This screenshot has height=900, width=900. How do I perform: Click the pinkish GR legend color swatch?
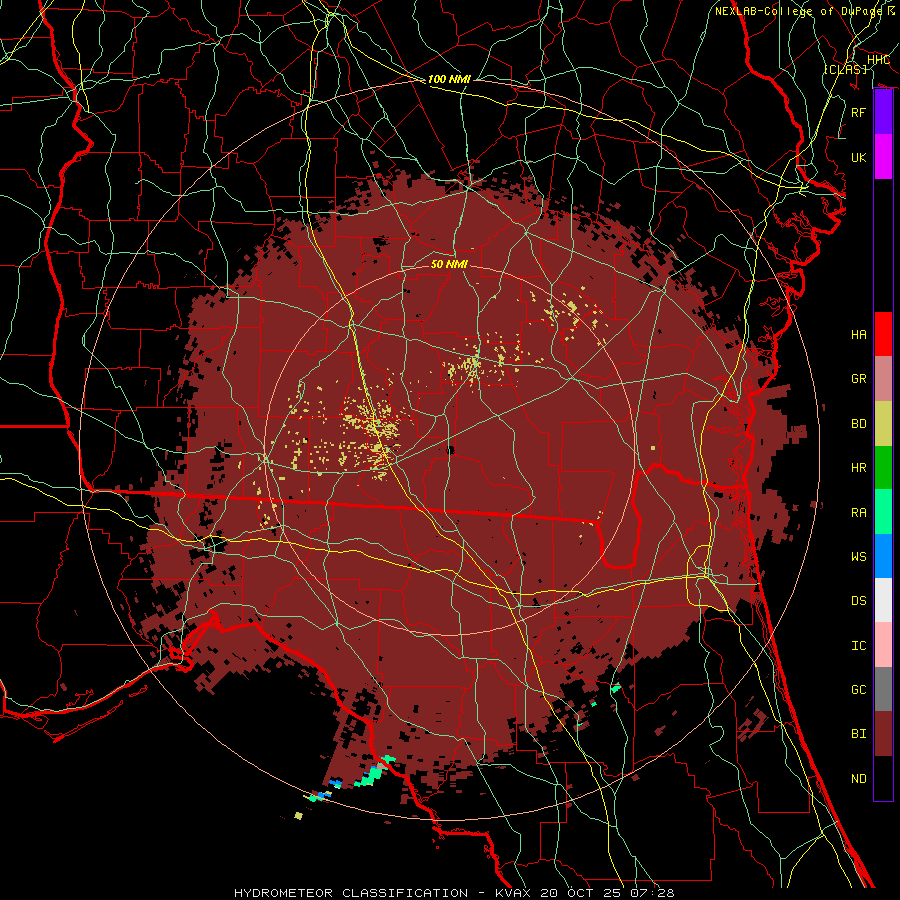coord(883,379)
